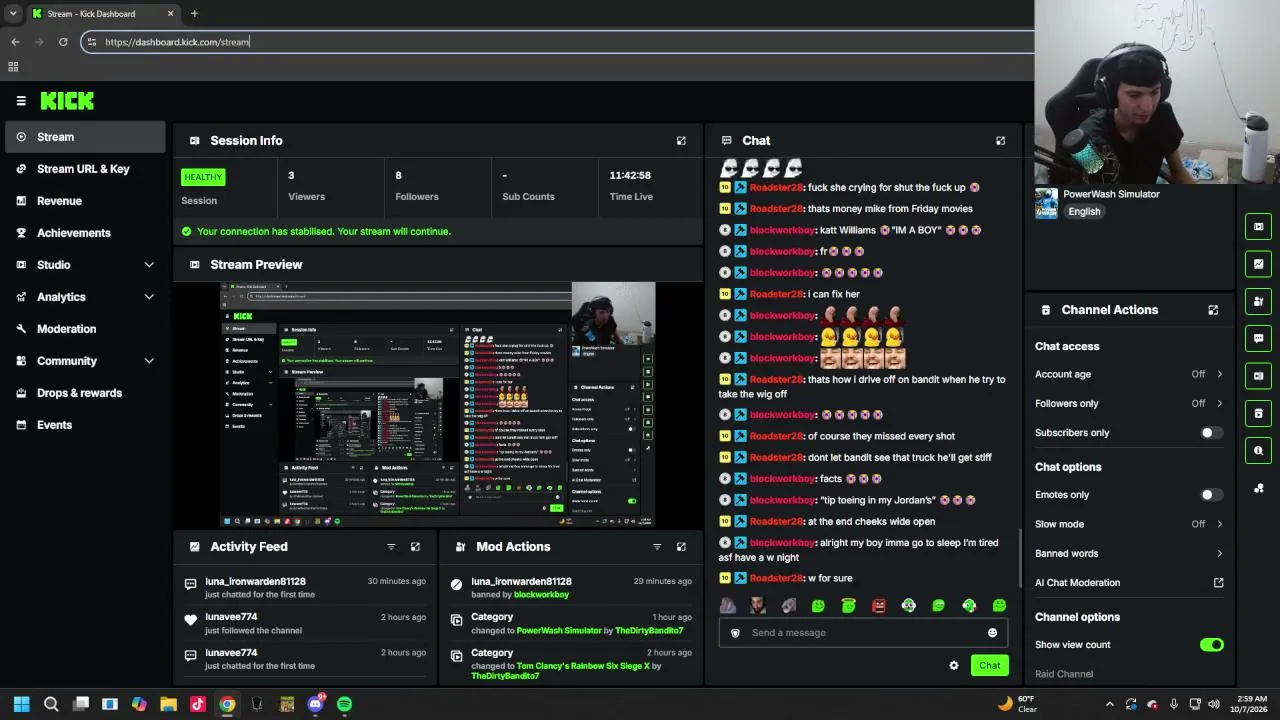Pop out the Chat panel
1280x720 pixels.
[x=1000, y=141]
